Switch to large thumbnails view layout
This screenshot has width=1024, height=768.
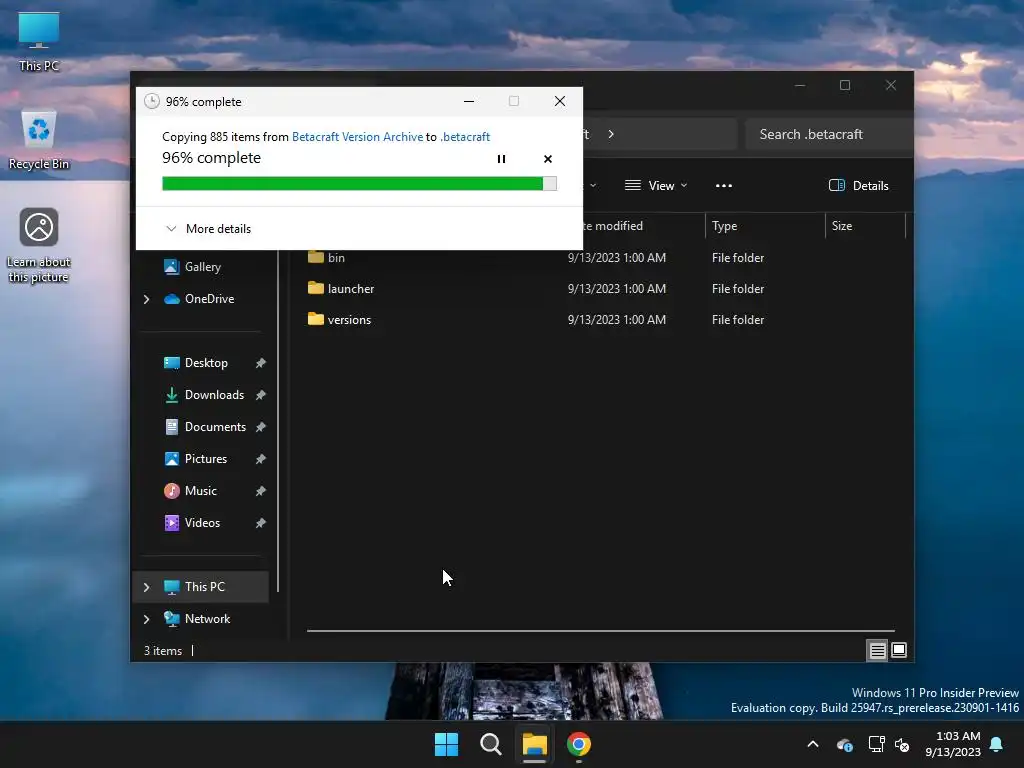[899, 650]
